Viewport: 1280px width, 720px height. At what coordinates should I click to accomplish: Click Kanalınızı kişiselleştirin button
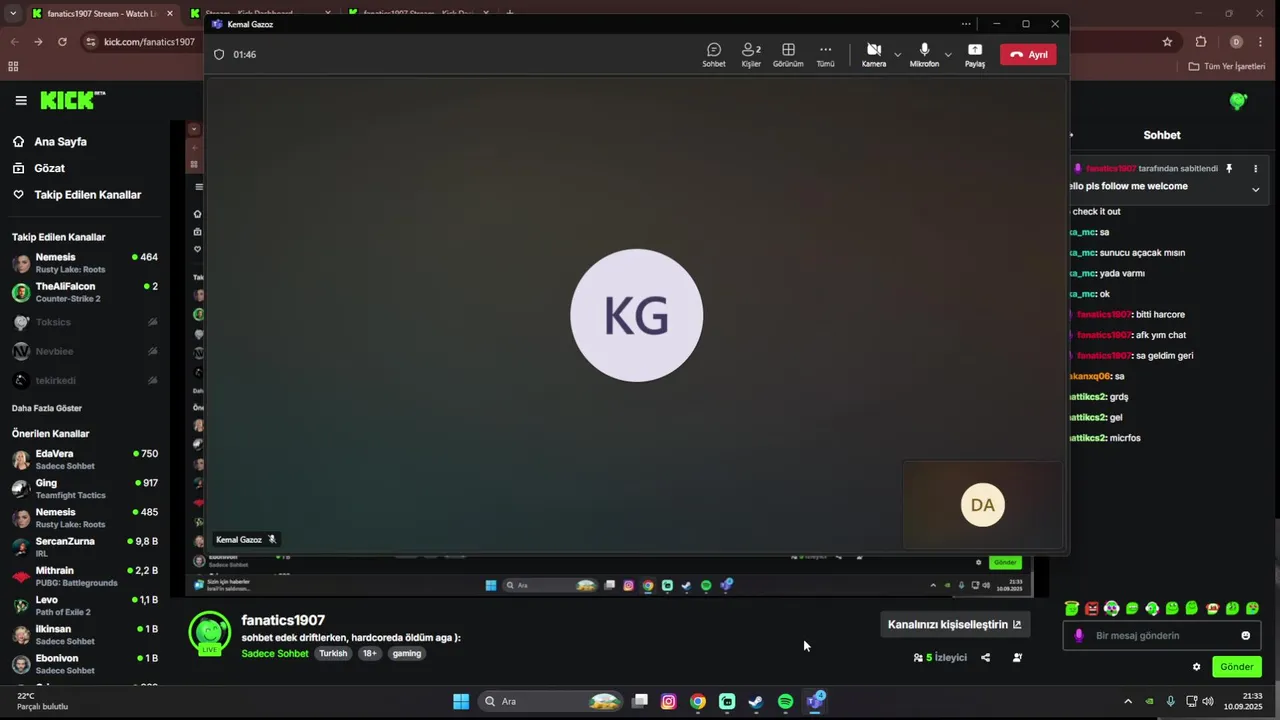tap(955, 624)
